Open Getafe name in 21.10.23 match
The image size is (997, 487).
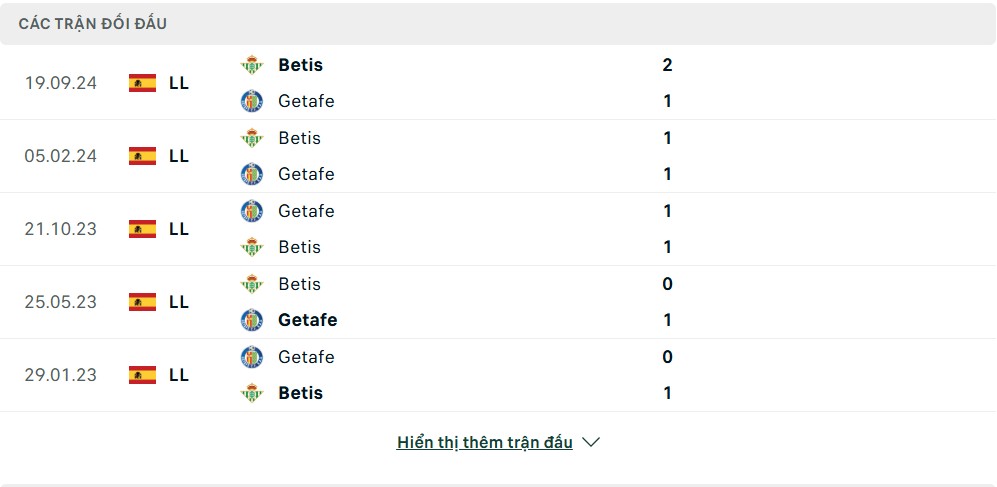point(306,211)
